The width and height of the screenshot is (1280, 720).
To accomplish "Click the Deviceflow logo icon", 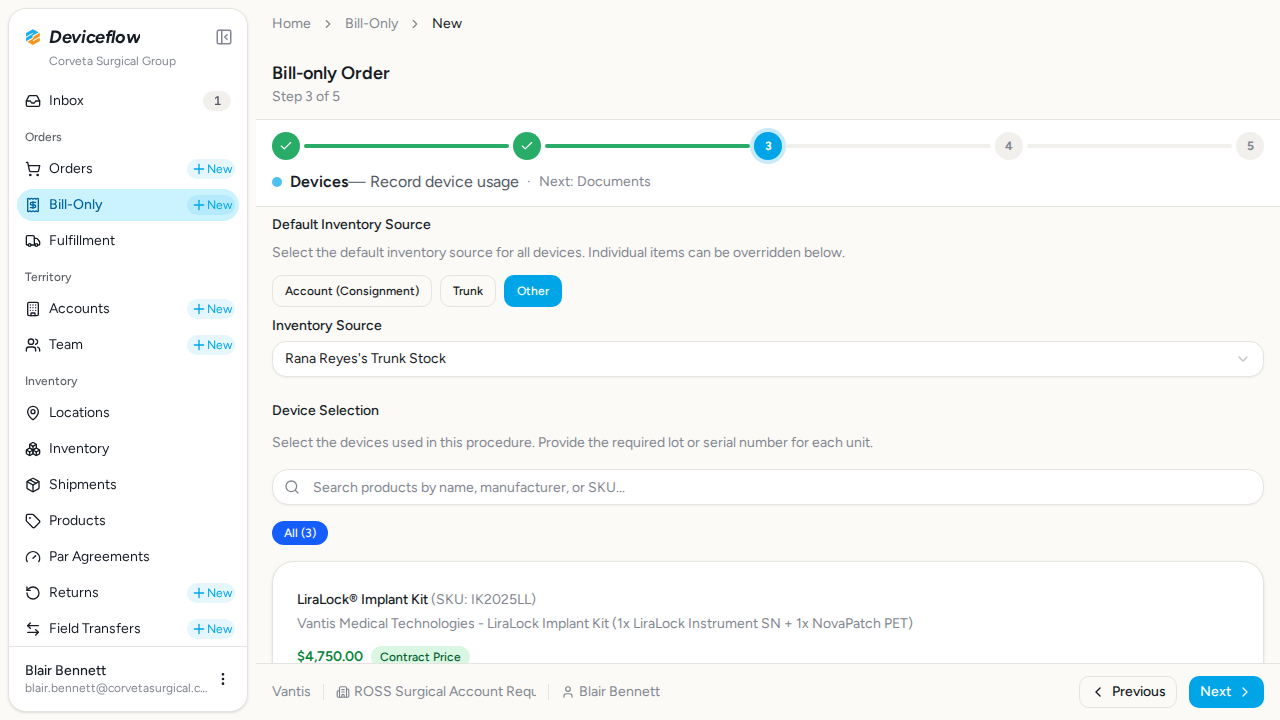I will pos(33,37).
